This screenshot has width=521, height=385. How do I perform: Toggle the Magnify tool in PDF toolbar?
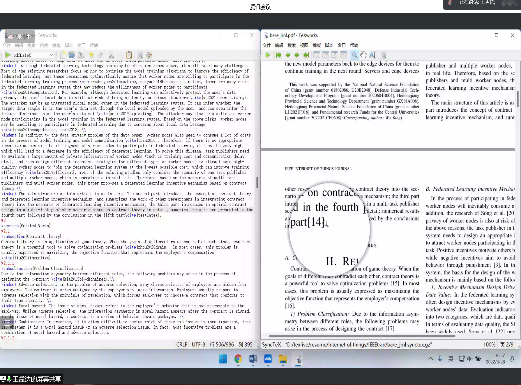[354, 55]
